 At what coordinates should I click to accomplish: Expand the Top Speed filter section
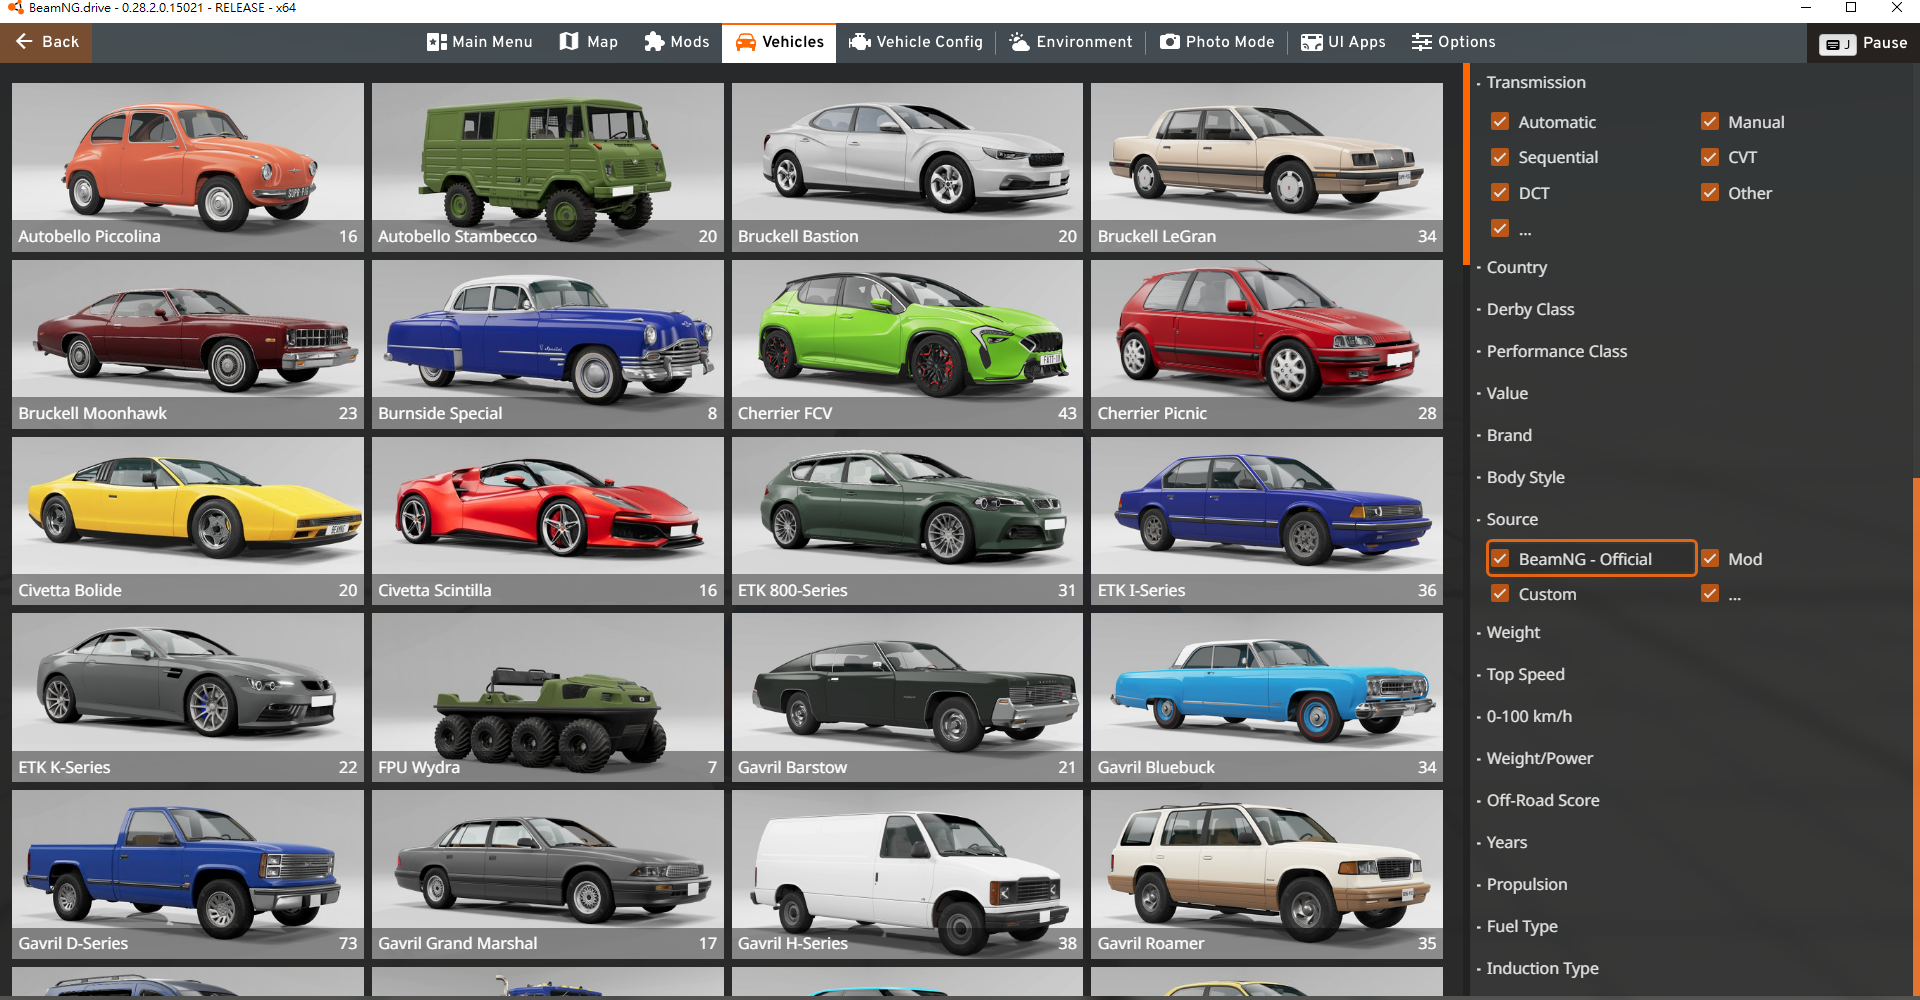point(1526,674)
